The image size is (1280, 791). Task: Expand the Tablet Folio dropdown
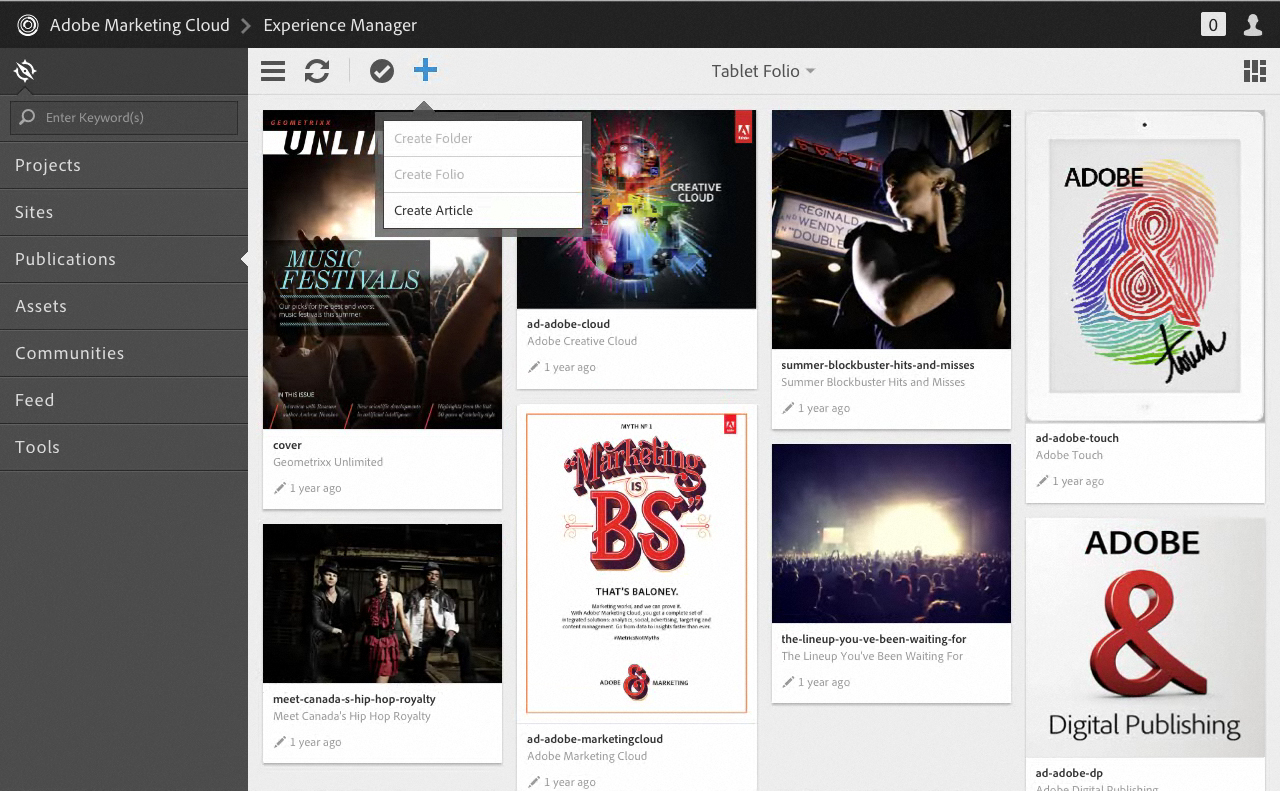point(763,71)
